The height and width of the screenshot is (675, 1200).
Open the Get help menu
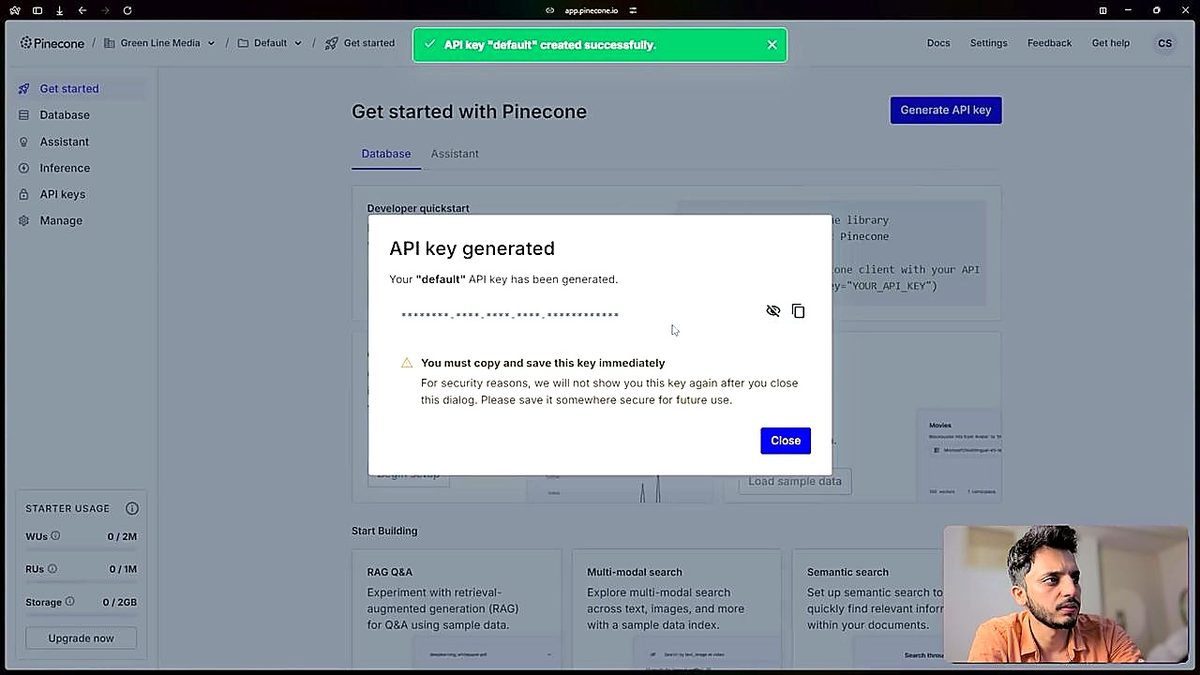pyautogui.click(x=1110, y=43)
